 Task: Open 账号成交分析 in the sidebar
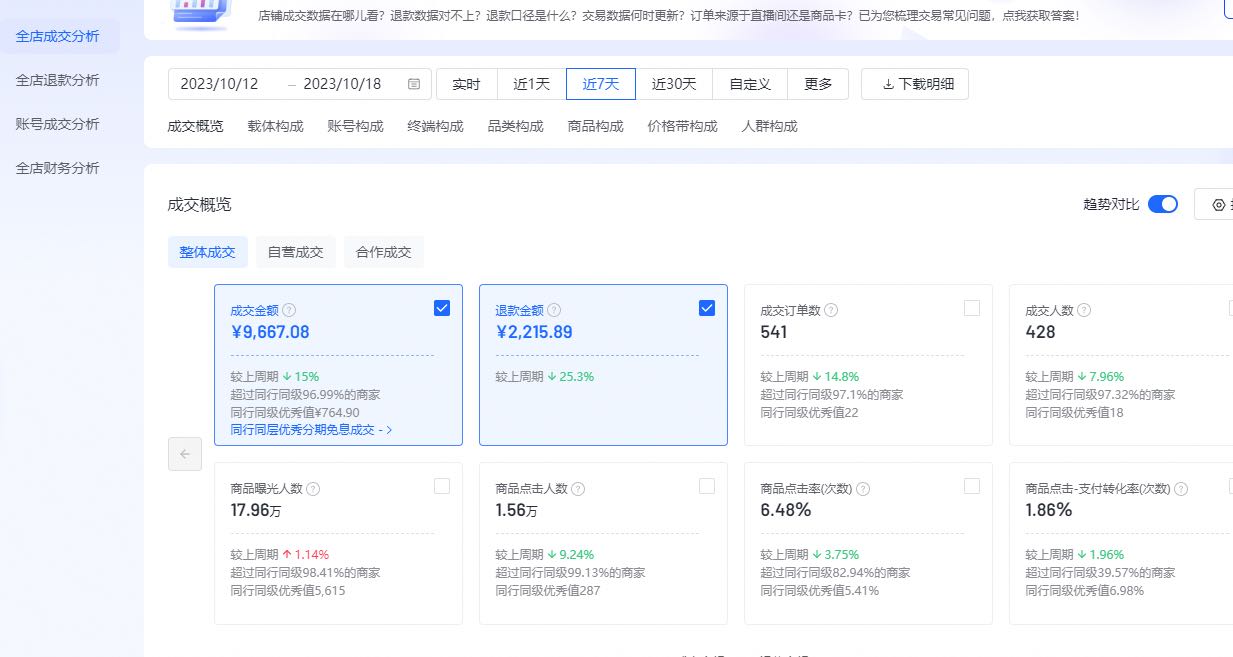58,124
